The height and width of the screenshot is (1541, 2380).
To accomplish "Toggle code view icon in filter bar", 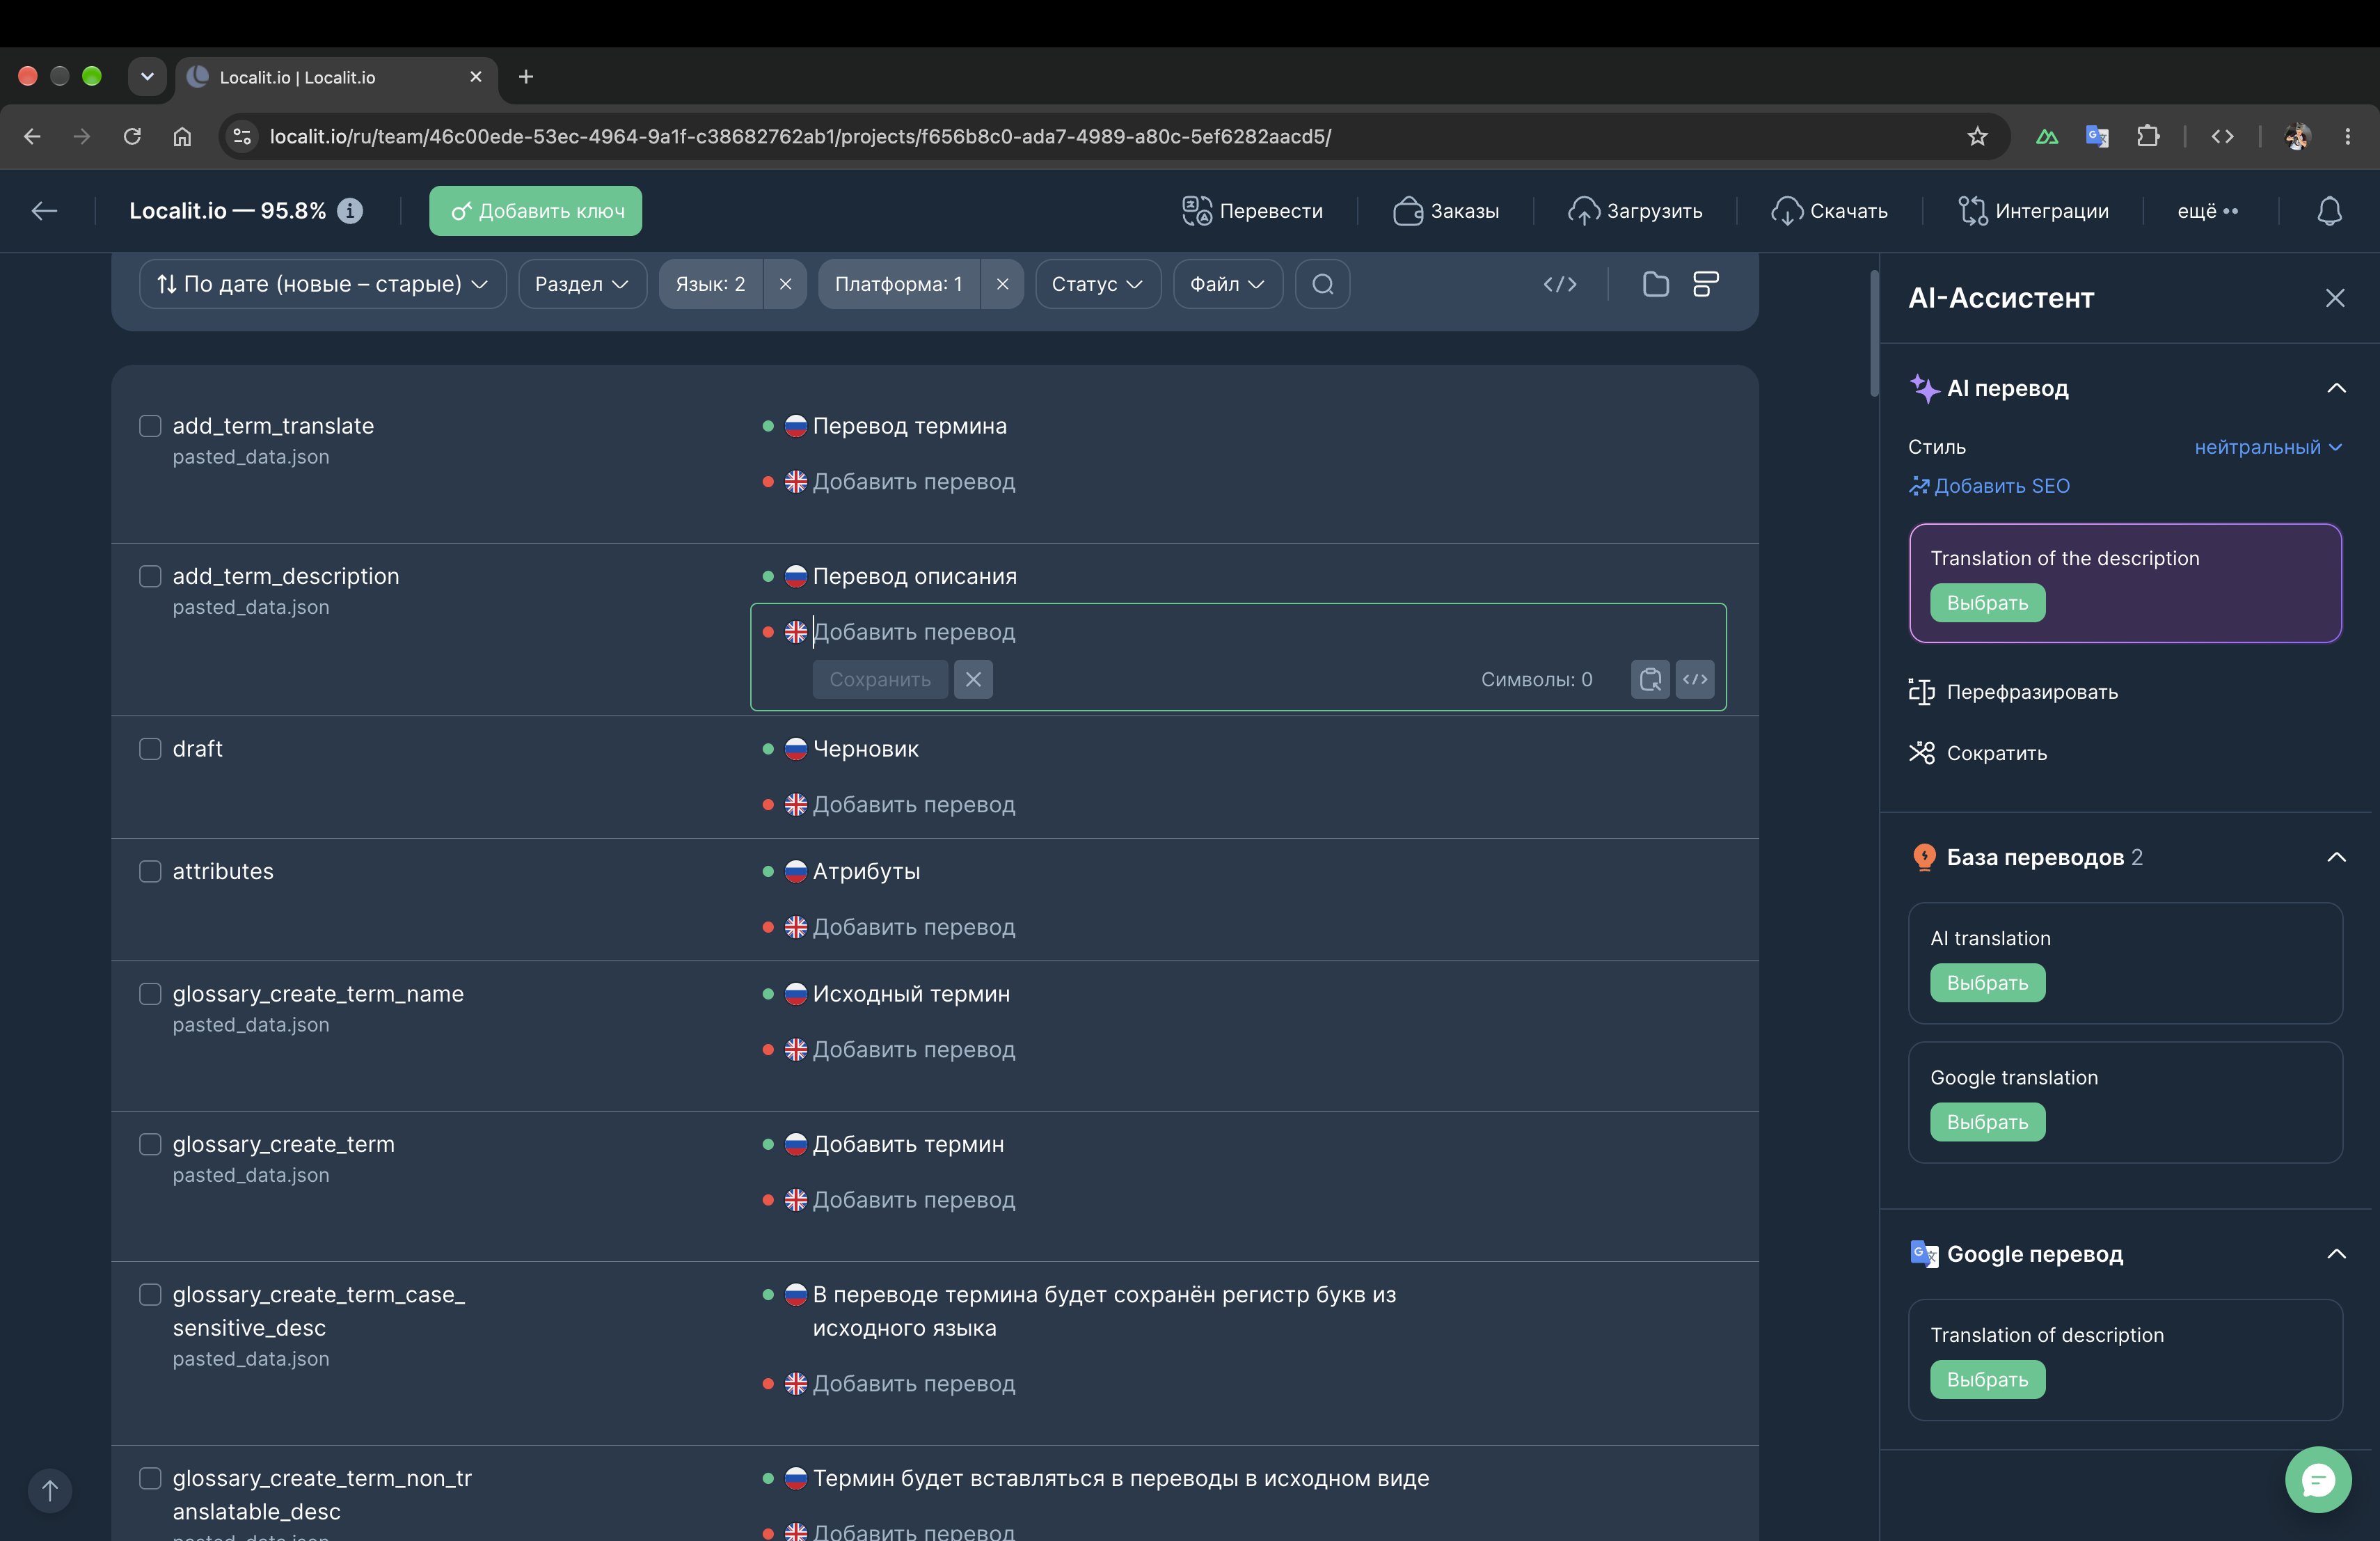I will [x=1559, y=284].
